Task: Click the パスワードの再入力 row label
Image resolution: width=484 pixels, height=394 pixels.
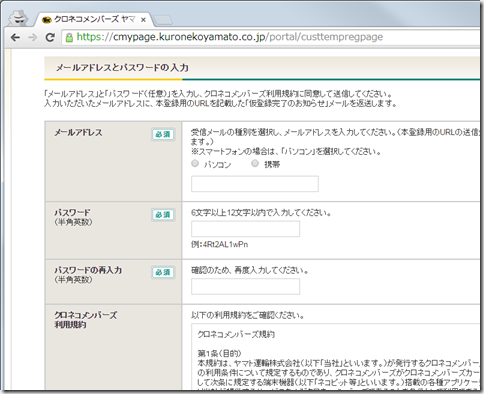Action: [88, 270]
